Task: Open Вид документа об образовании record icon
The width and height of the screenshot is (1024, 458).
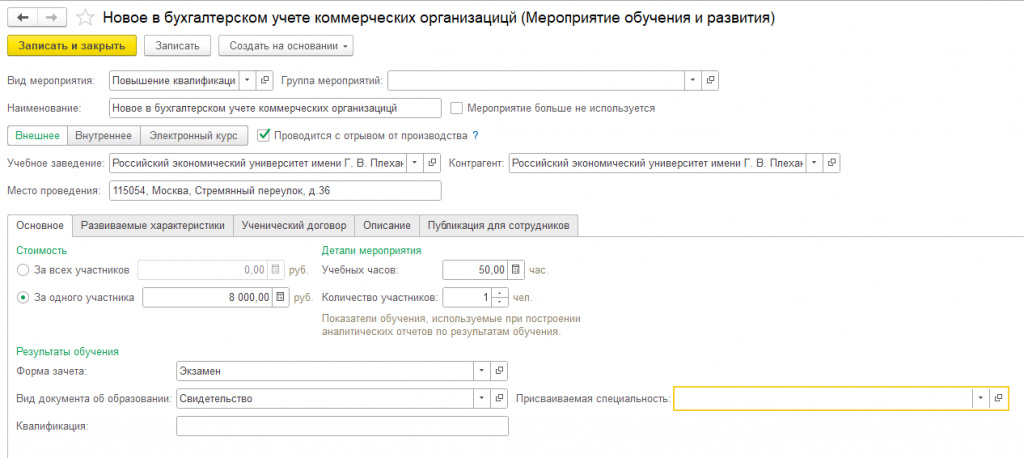Action: (x=500, y=398)
